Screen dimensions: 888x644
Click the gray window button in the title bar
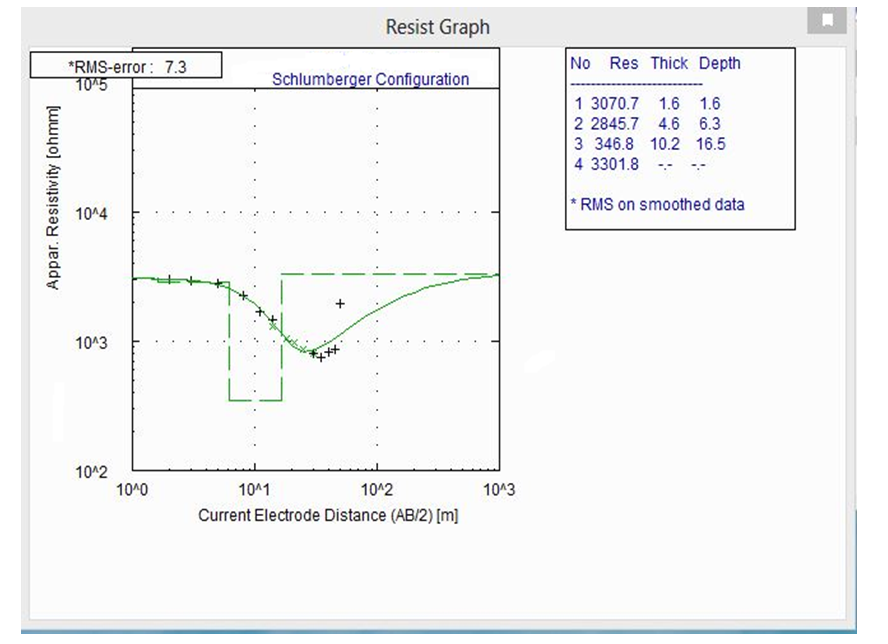(x=827, y=19)
